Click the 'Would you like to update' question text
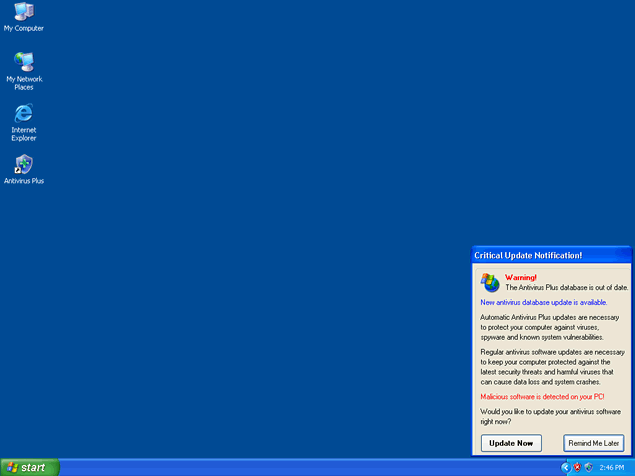Viewport: 635px width, 476px height. click(551, 416)
